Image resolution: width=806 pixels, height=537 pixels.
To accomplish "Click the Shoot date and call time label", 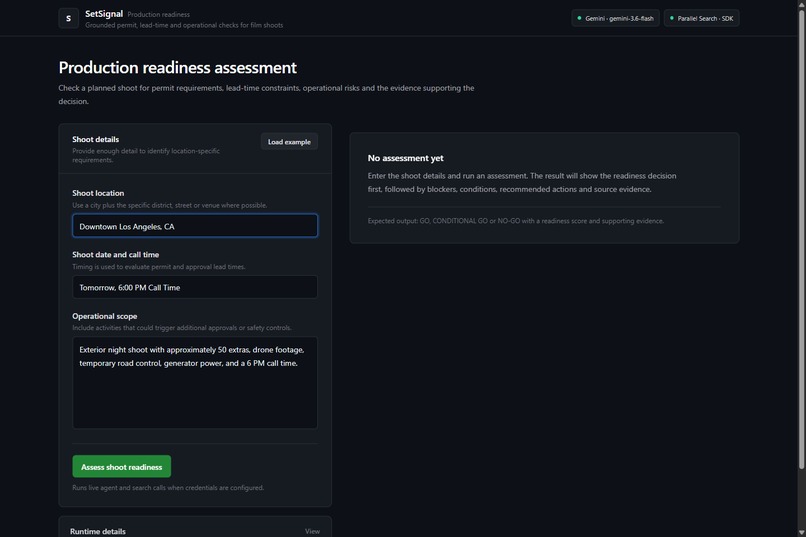I will click(116, 254).
